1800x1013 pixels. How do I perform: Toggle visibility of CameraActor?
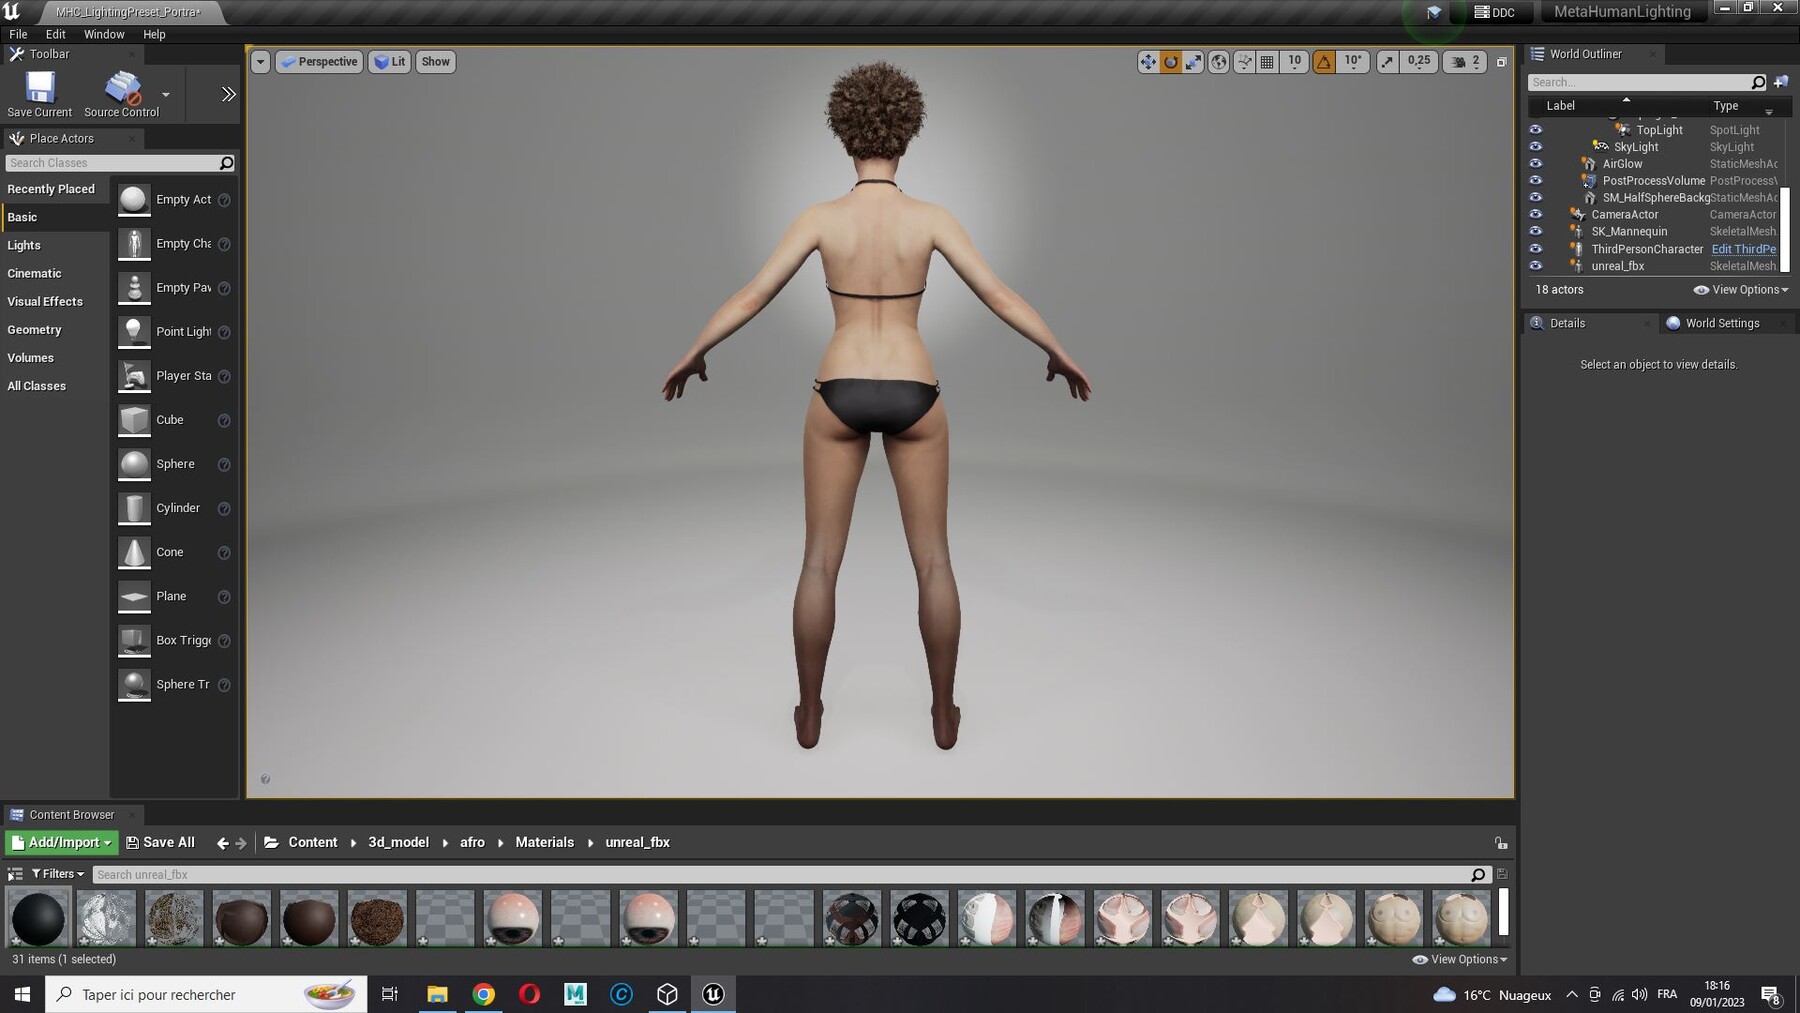click(x=1535, y=215)
